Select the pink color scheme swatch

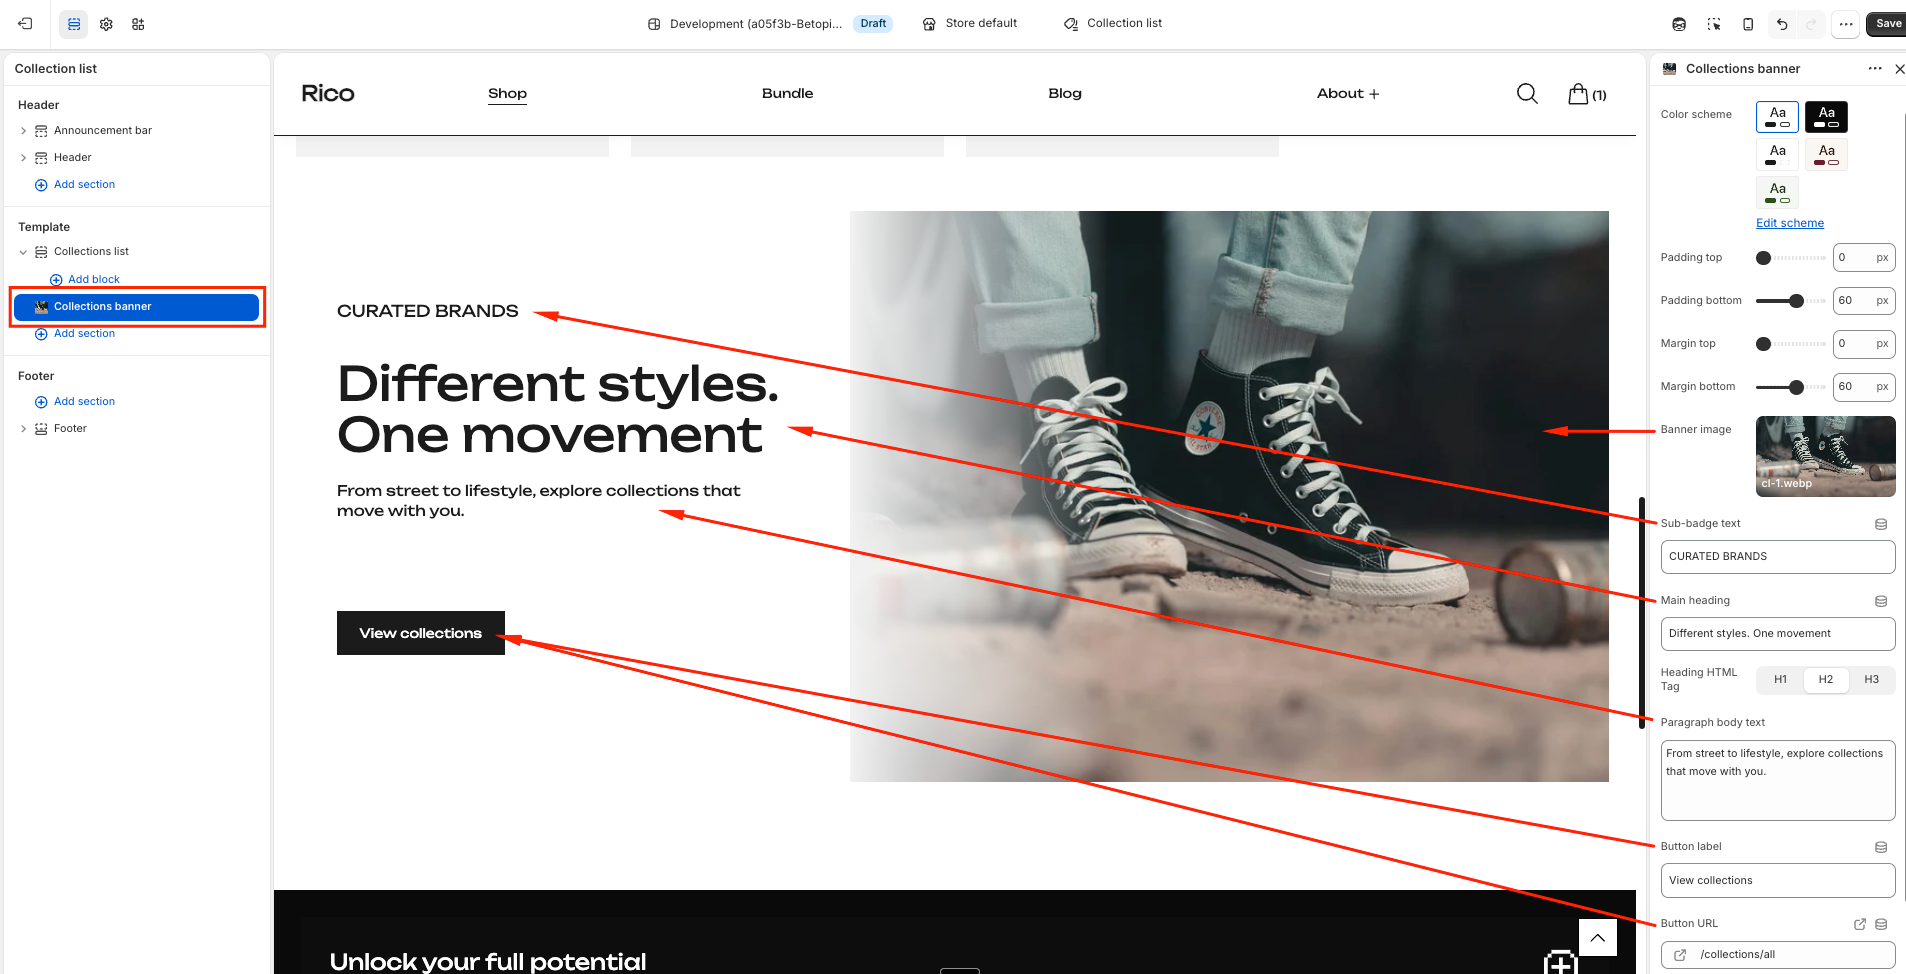(x=1826, y=155)
